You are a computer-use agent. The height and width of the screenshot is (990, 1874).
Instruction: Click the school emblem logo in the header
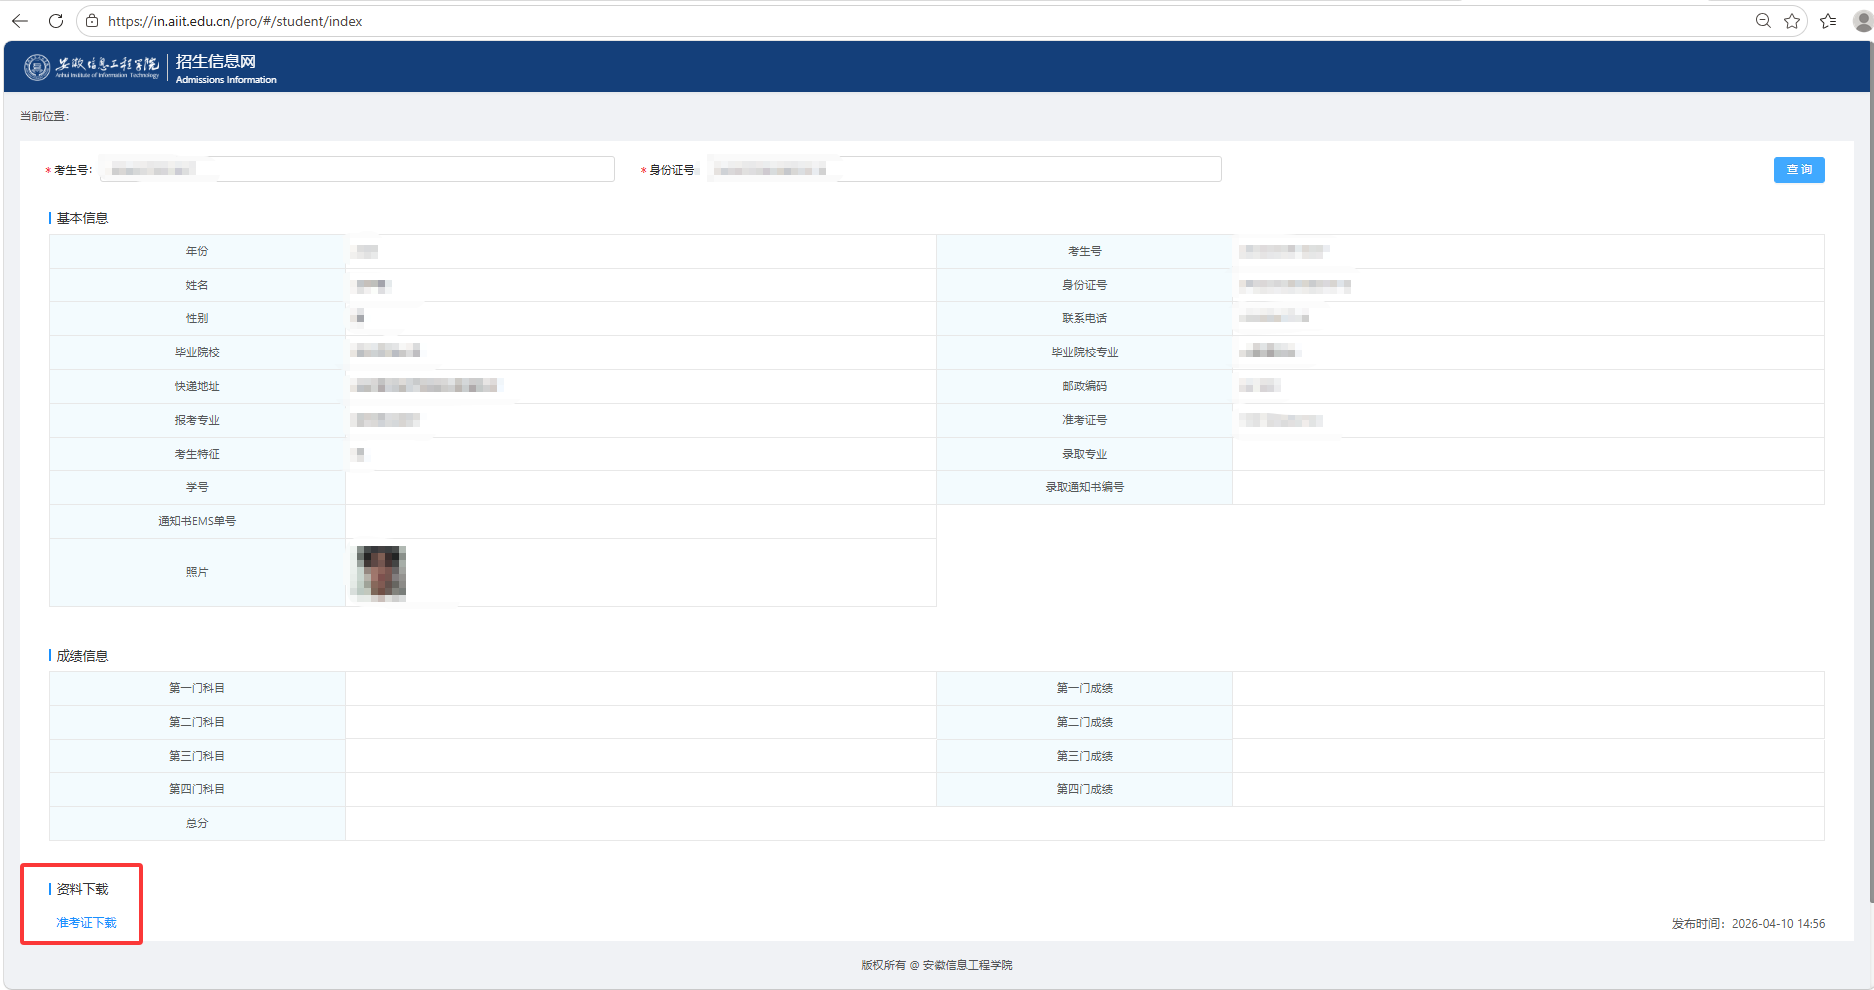pos(37,67)
